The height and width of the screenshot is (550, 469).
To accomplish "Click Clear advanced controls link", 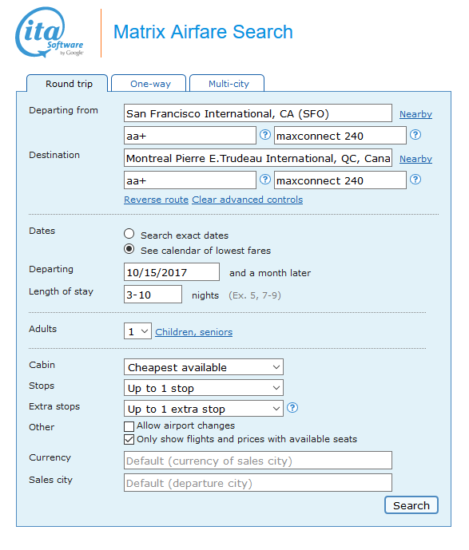I will [247, 200].
